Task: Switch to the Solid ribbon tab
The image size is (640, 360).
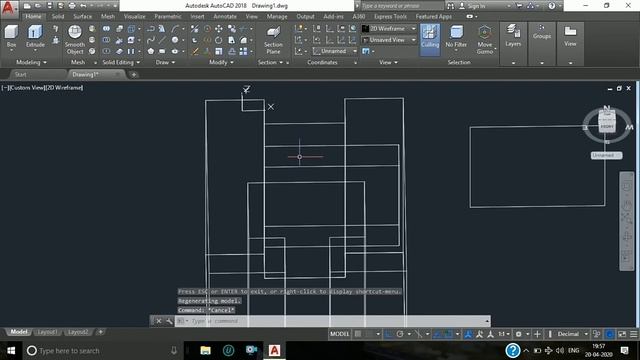Action: point(58,16)
